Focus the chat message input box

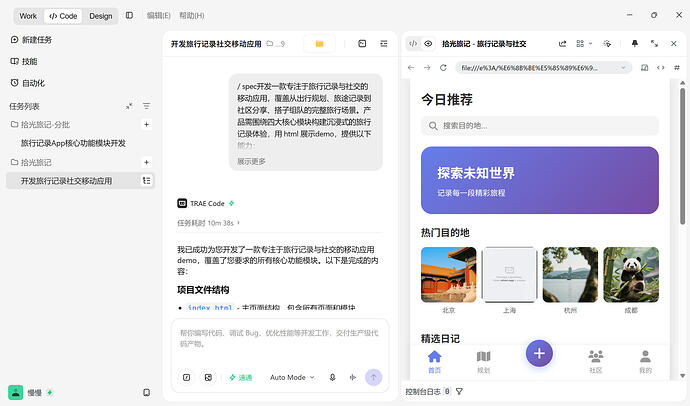pos(279,339)
